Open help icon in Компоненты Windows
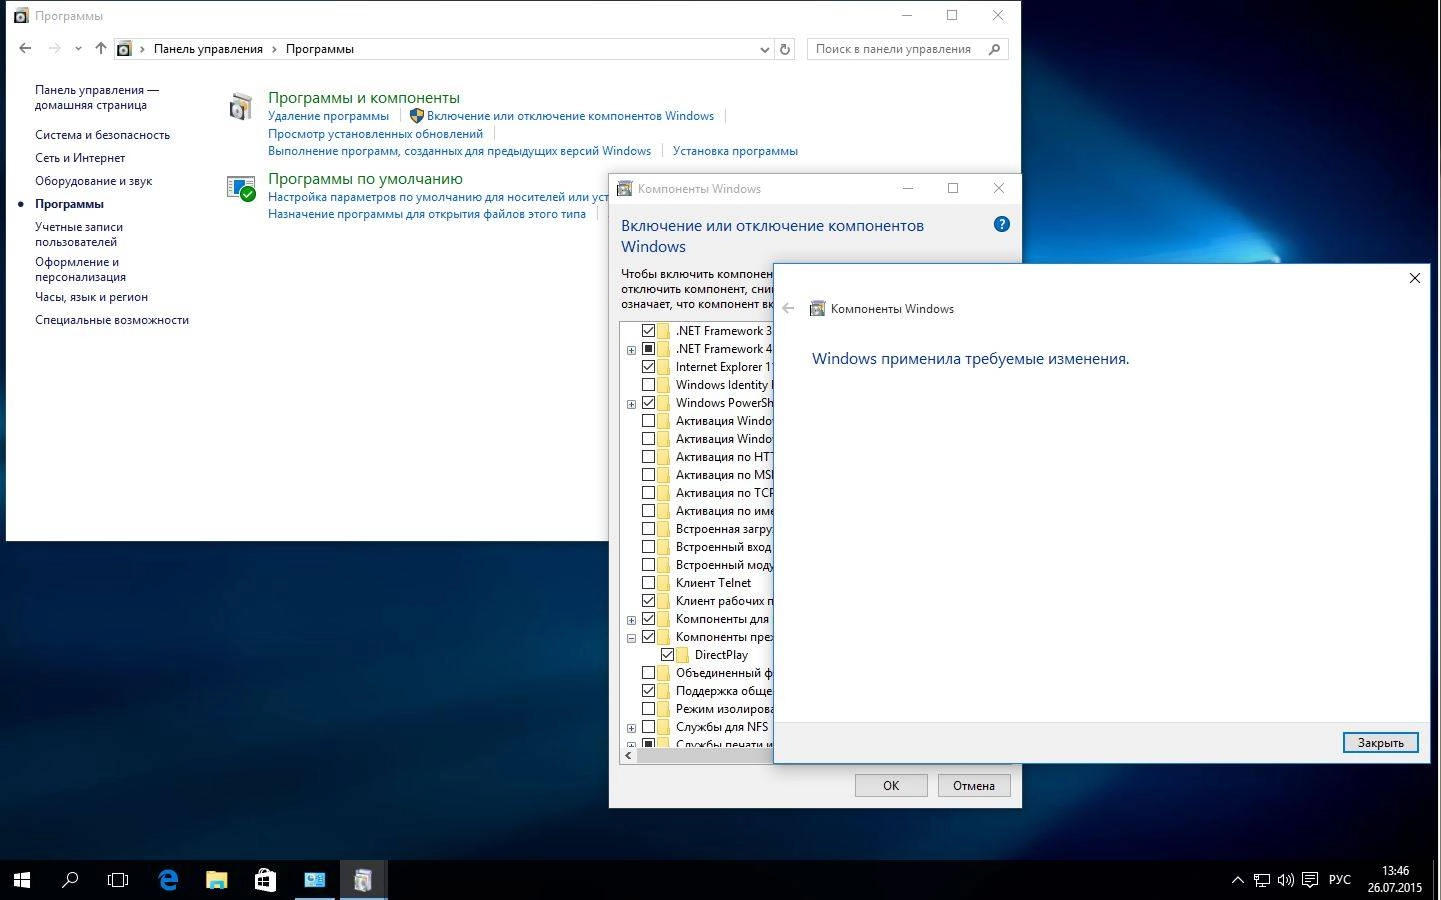Screen dimensions: 1441x900 pyautogui.click(x=1001, y=224)
